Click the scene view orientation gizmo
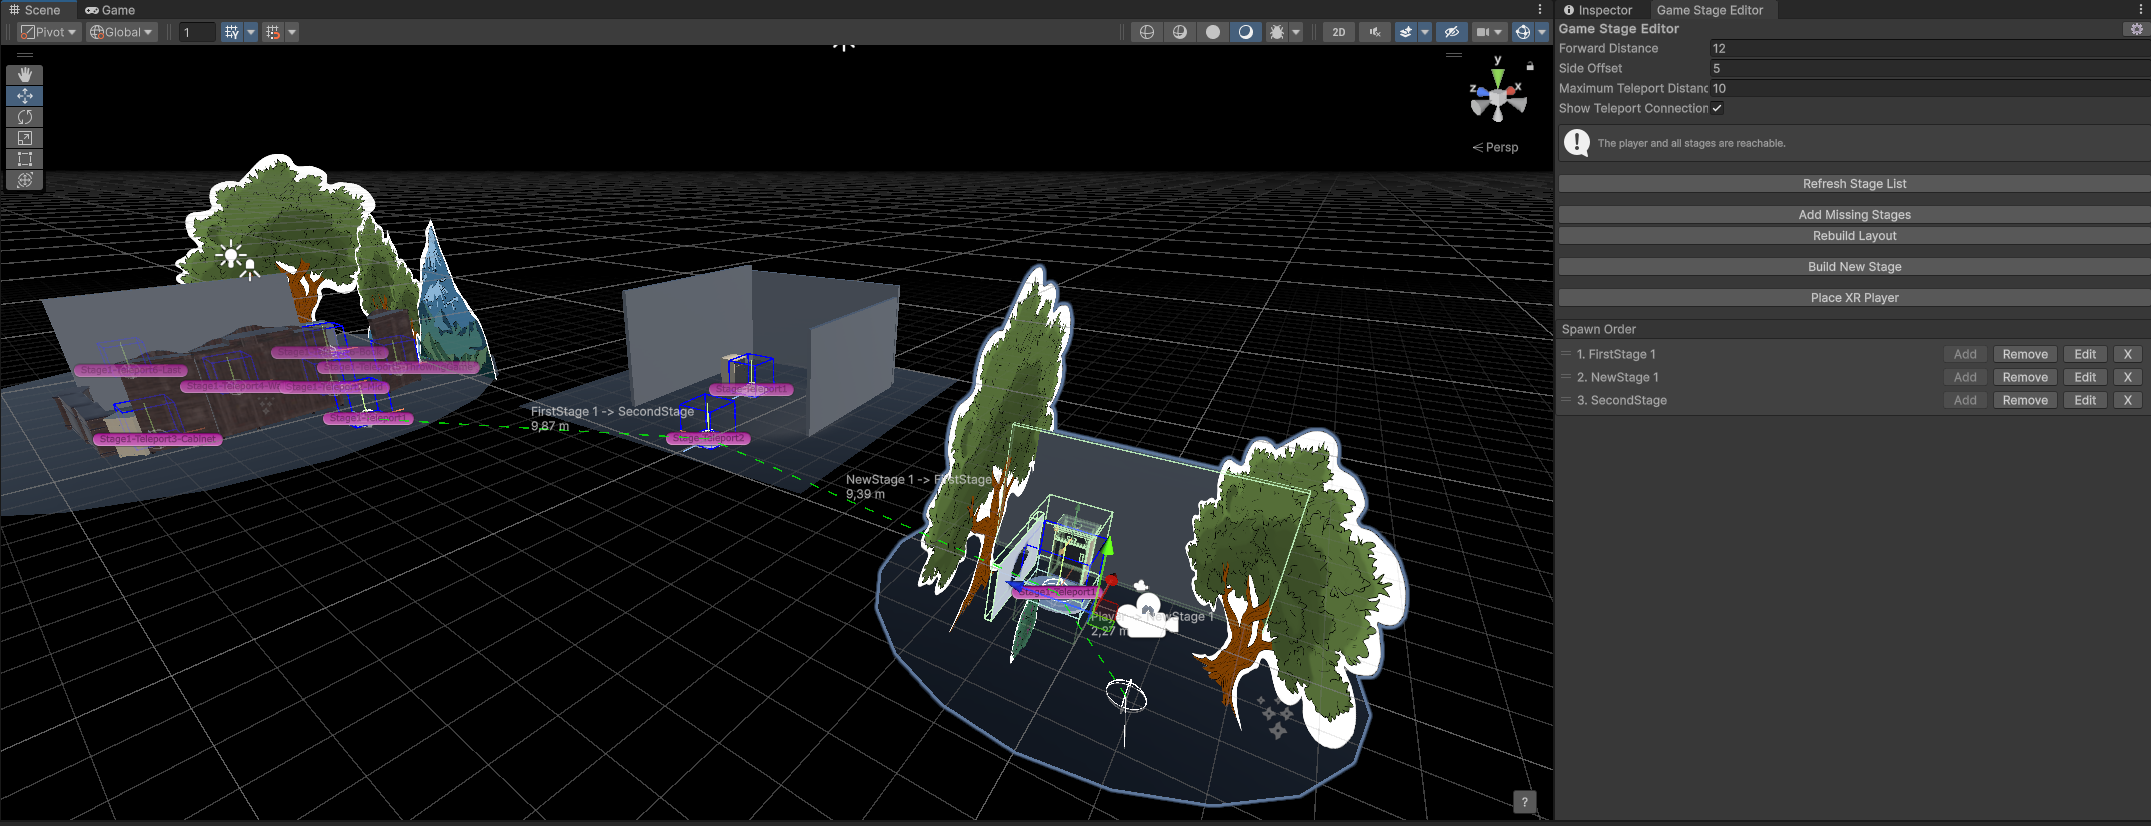This screenshot has width=2151, height=826. click(1497, 98)
